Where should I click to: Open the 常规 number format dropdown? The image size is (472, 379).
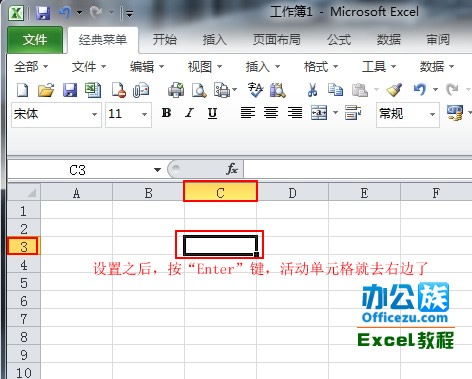(x=432, y=114)
